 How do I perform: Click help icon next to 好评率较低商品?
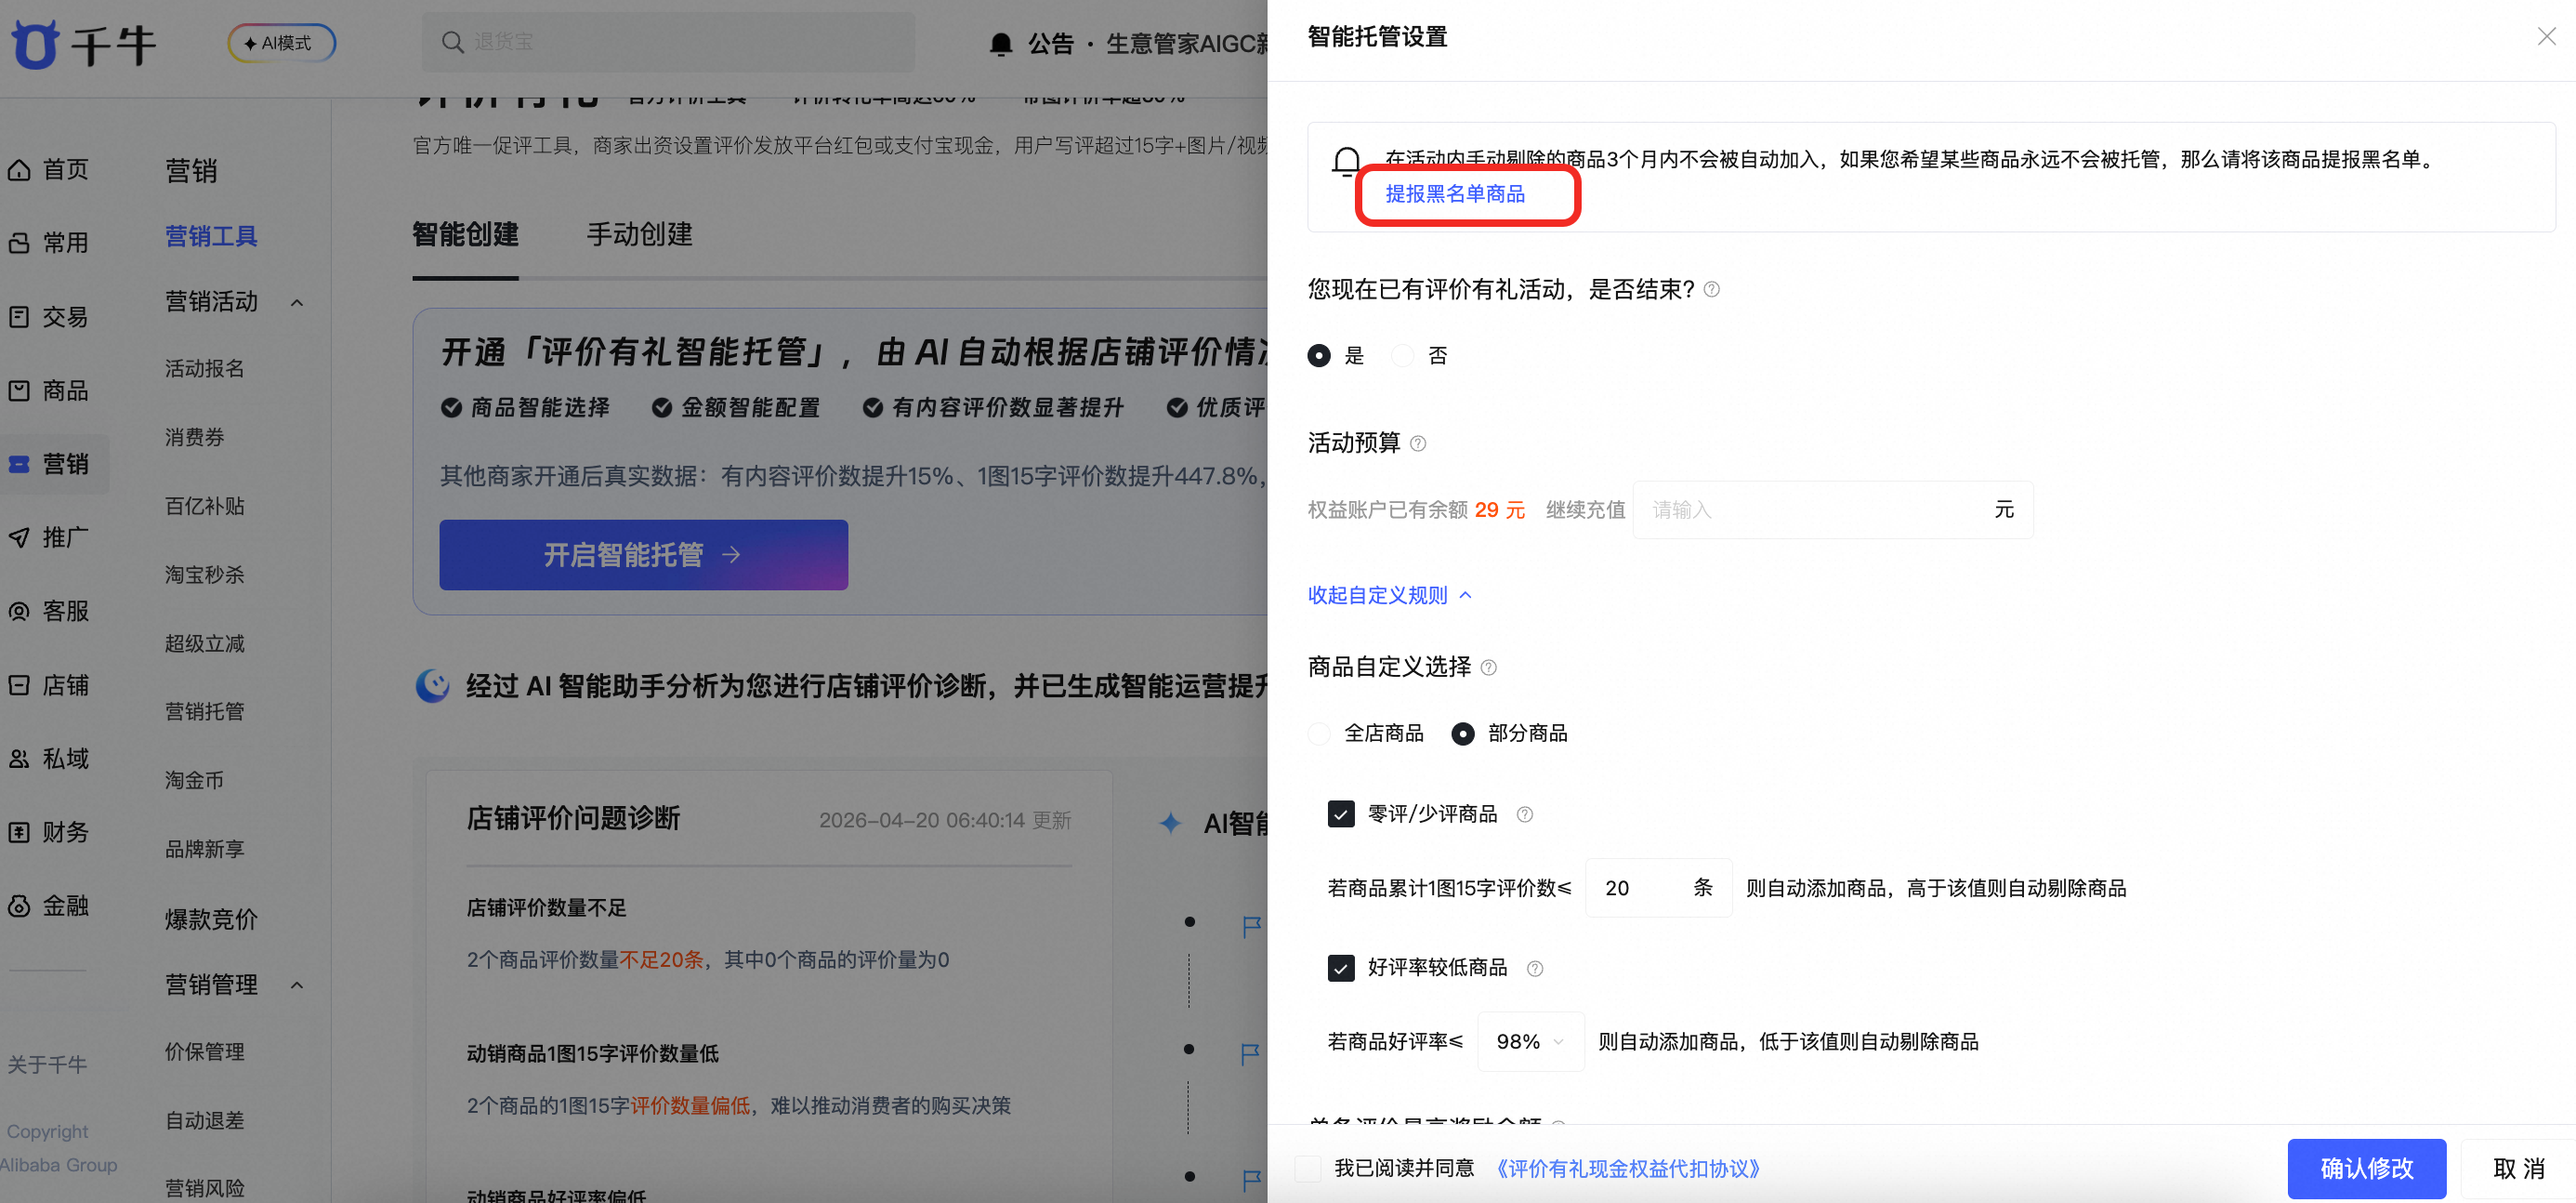pyautogui.click(x=1535, y=969)
